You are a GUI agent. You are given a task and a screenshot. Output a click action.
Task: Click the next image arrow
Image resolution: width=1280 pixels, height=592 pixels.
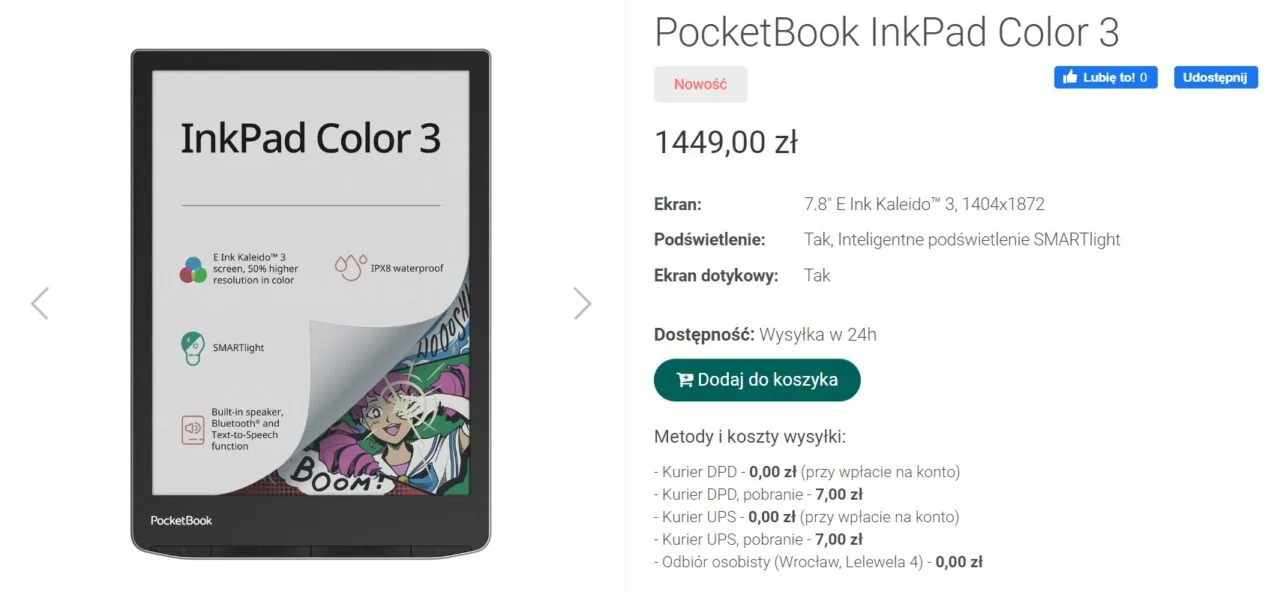pos(582,303)
